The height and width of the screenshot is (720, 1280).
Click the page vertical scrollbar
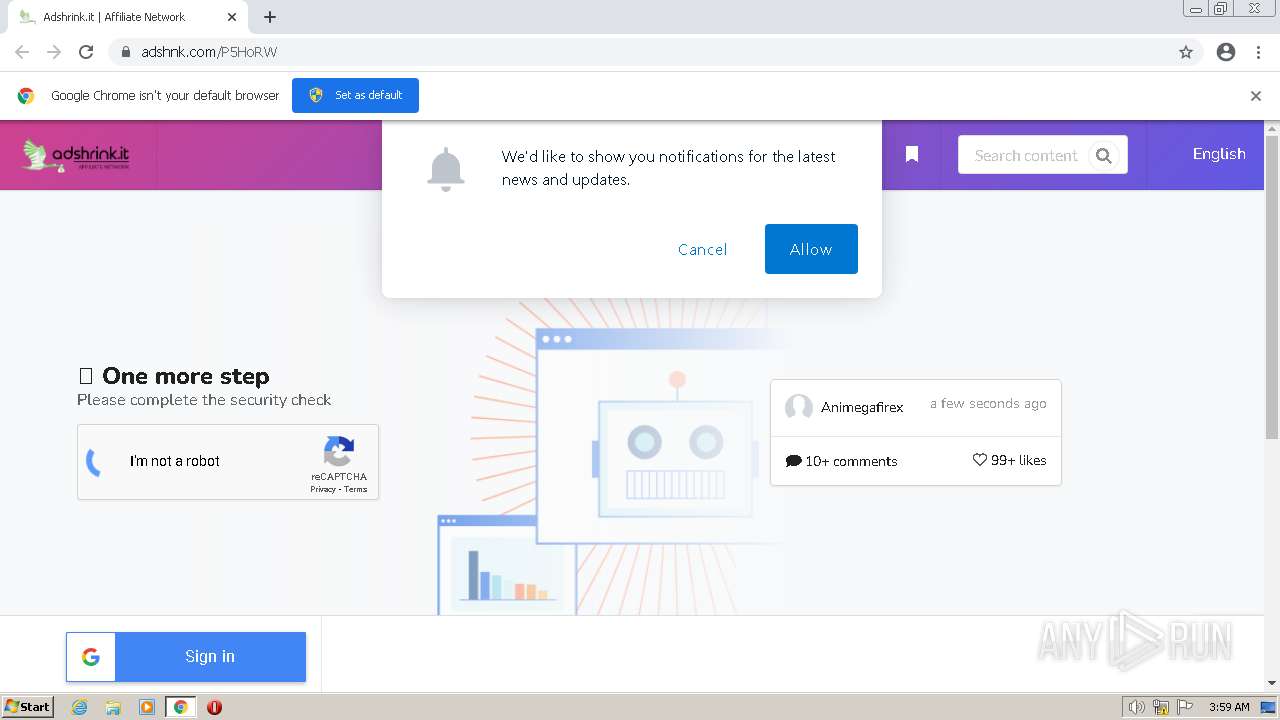[1272, 287]
